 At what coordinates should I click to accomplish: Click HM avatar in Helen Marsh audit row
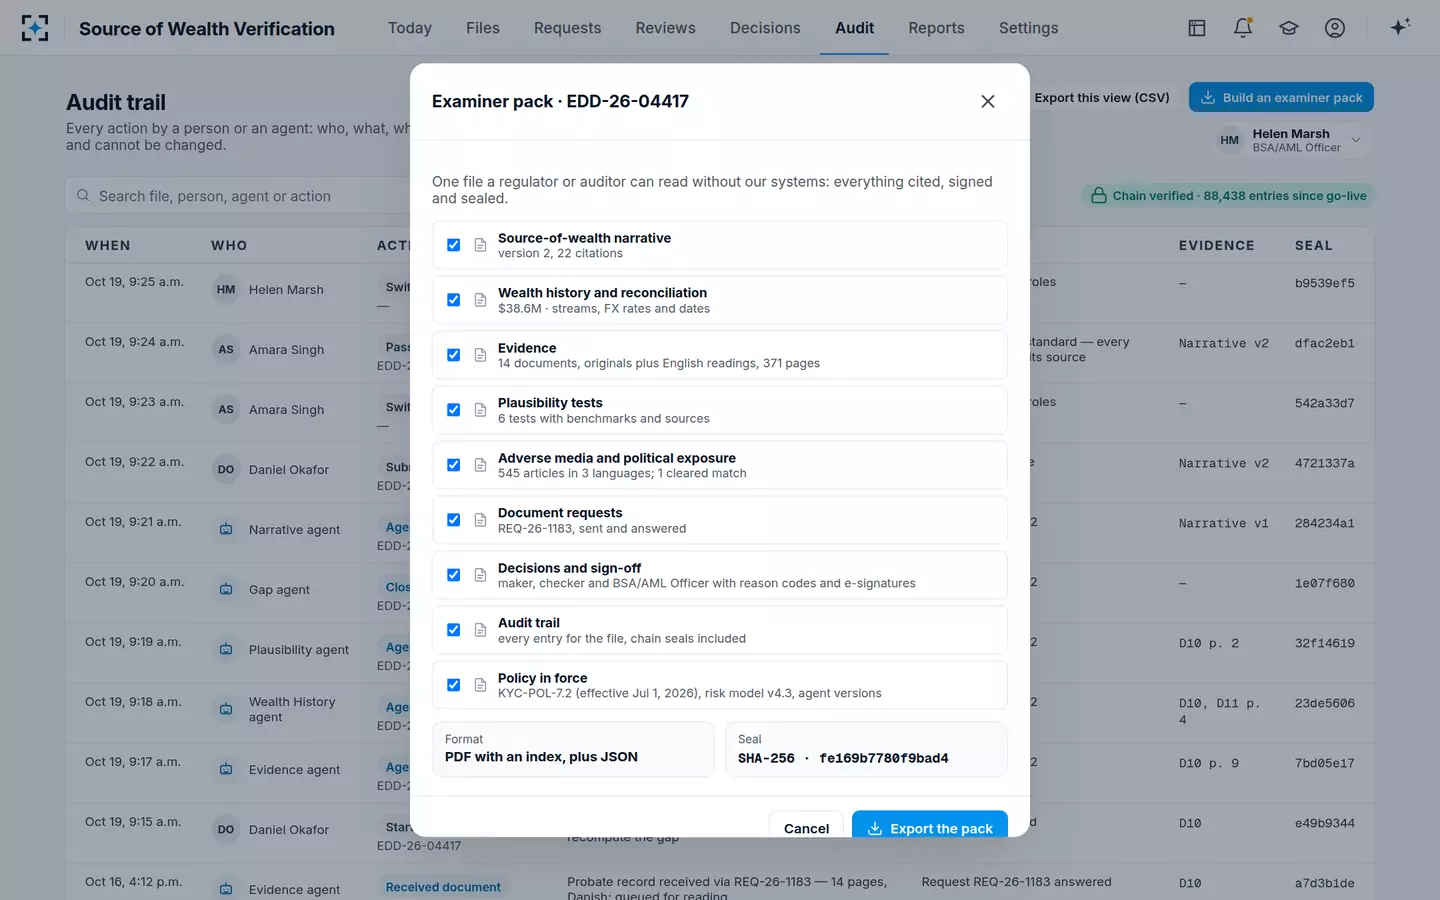click(226, 290)
